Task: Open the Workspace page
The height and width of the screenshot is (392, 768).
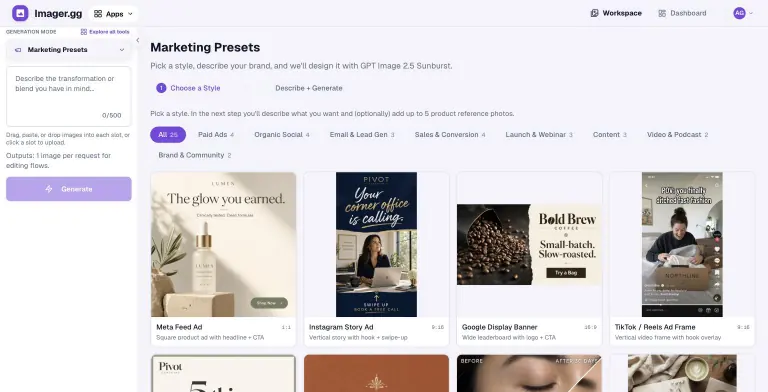Action: pos(616,13)
